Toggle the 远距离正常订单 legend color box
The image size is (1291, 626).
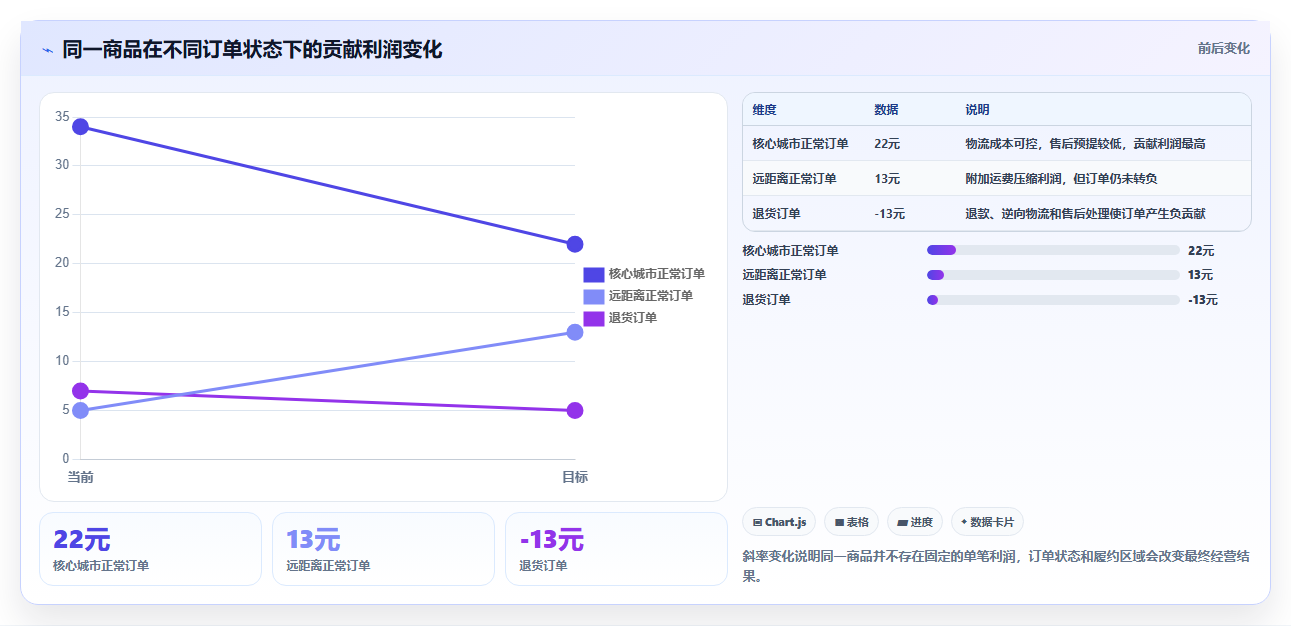point(594,296)
